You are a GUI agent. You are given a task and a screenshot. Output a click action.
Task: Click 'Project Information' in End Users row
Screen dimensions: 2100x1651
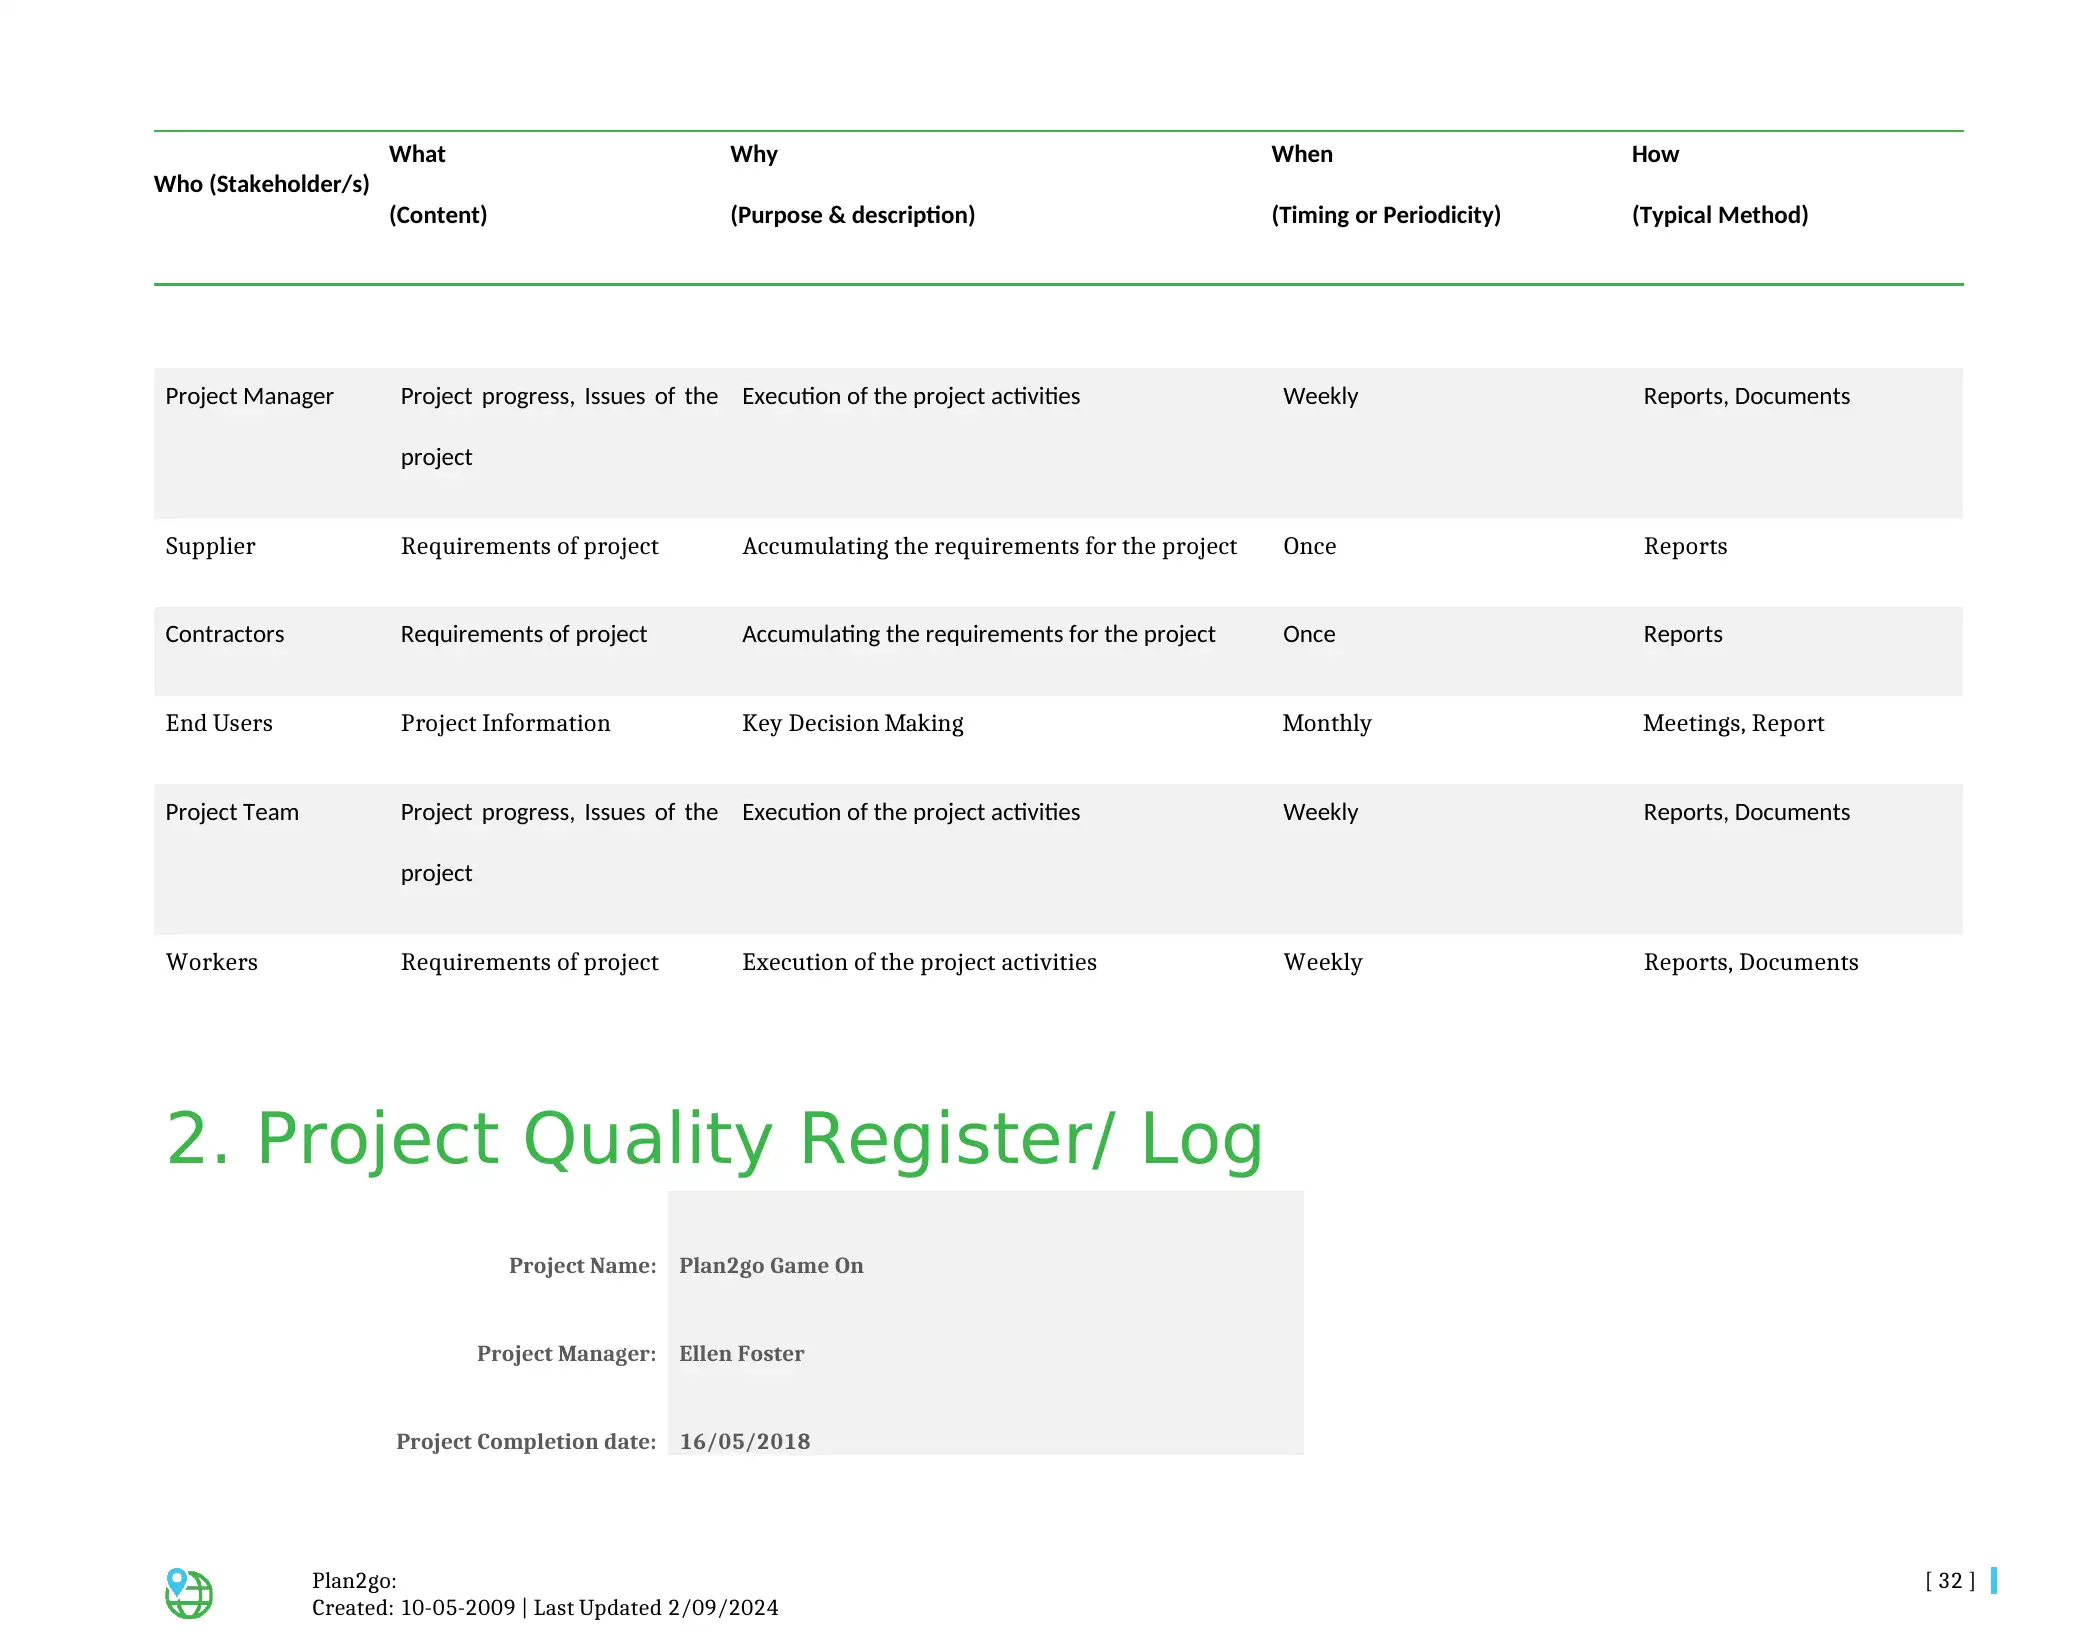(505, 723)
